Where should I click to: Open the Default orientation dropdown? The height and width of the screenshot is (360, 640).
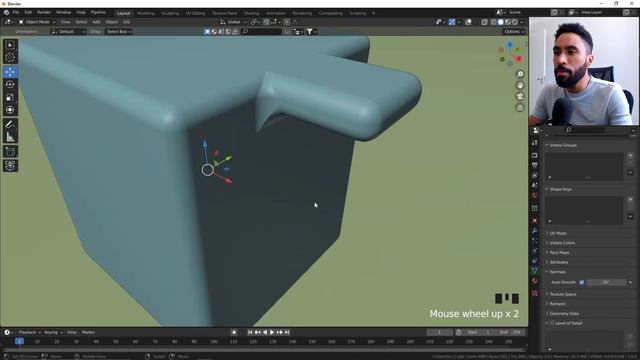click(68, 31)
